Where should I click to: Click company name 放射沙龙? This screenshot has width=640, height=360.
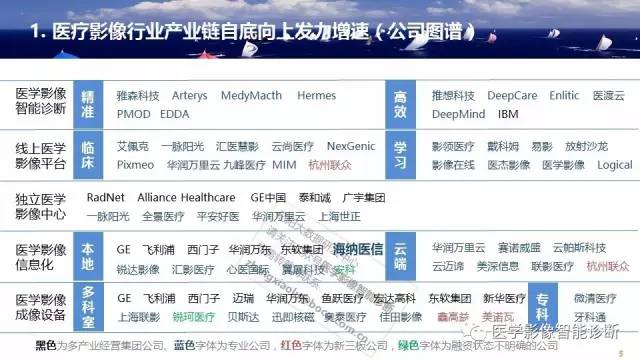click(x=587, y=147)
